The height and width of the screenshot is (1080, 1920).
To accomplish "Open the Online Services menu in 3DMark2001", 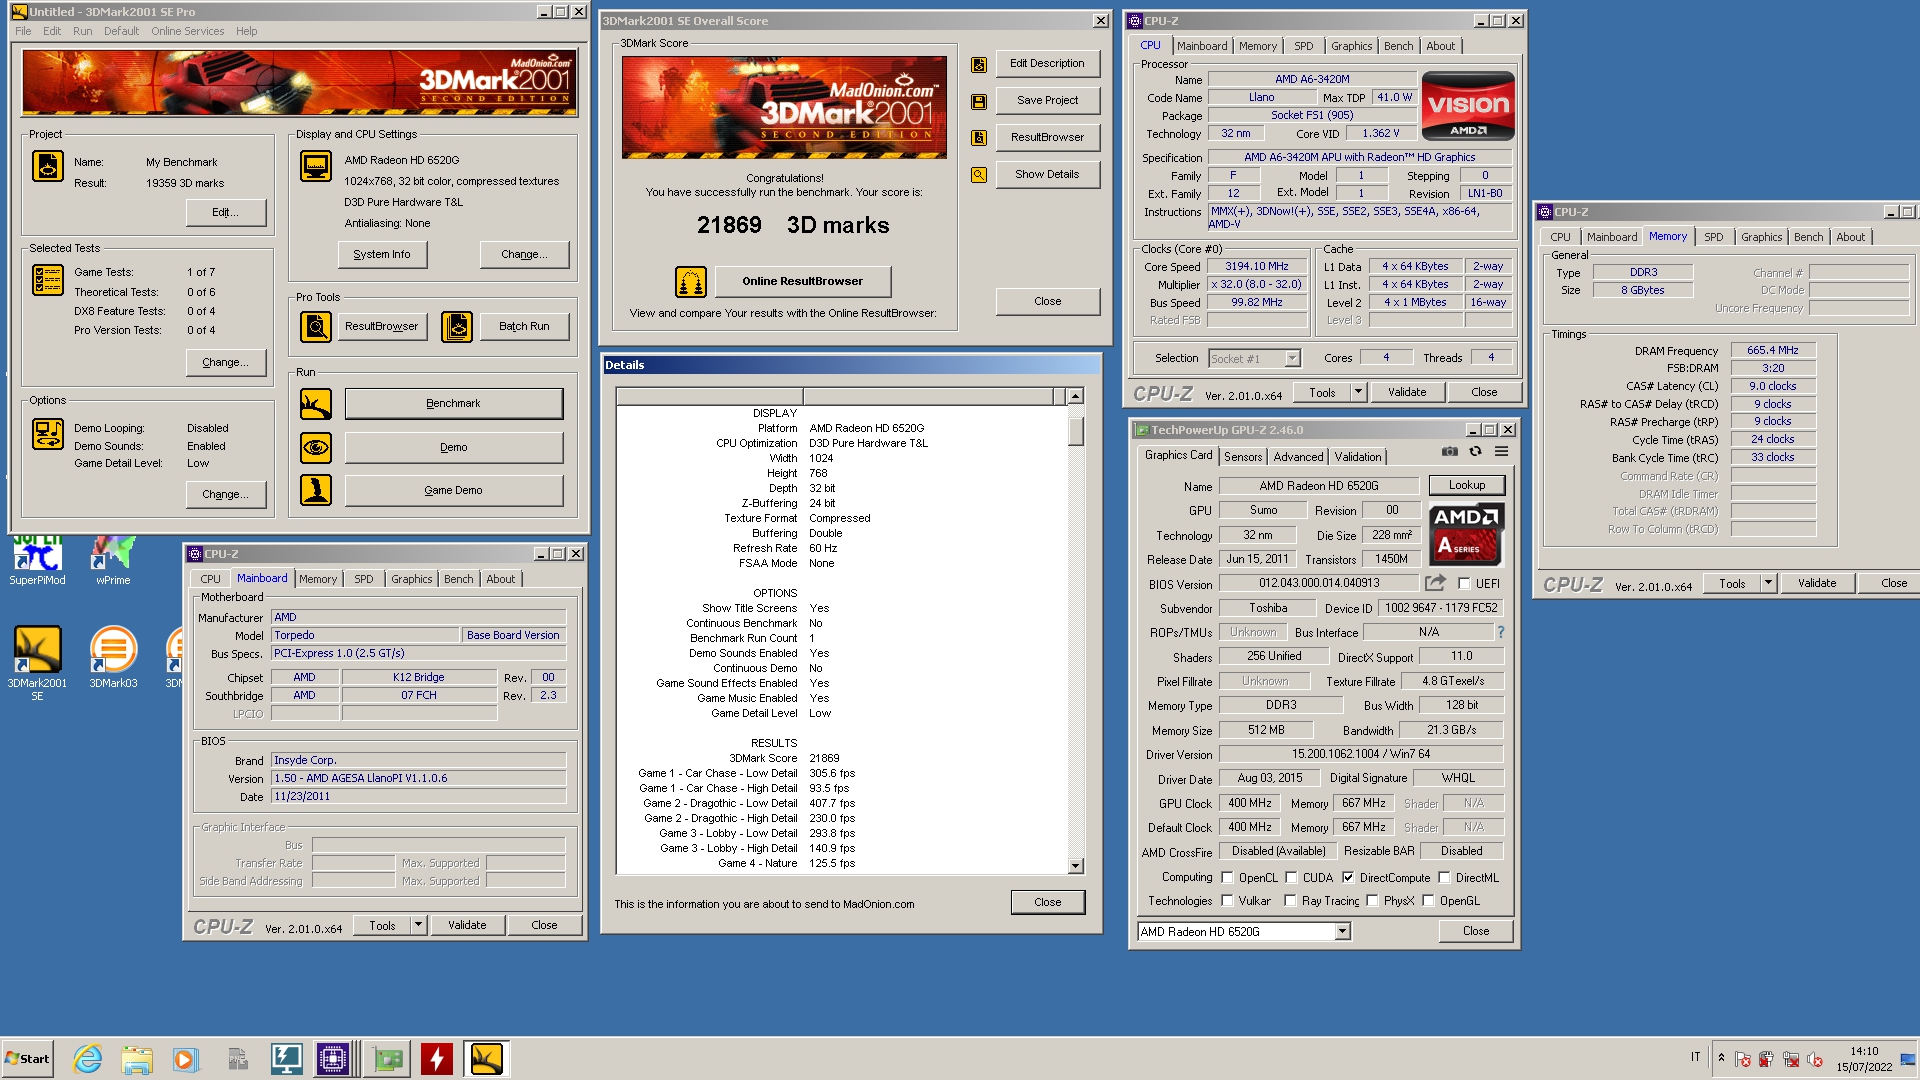I will pyautogui.click(x=187, y=31).
